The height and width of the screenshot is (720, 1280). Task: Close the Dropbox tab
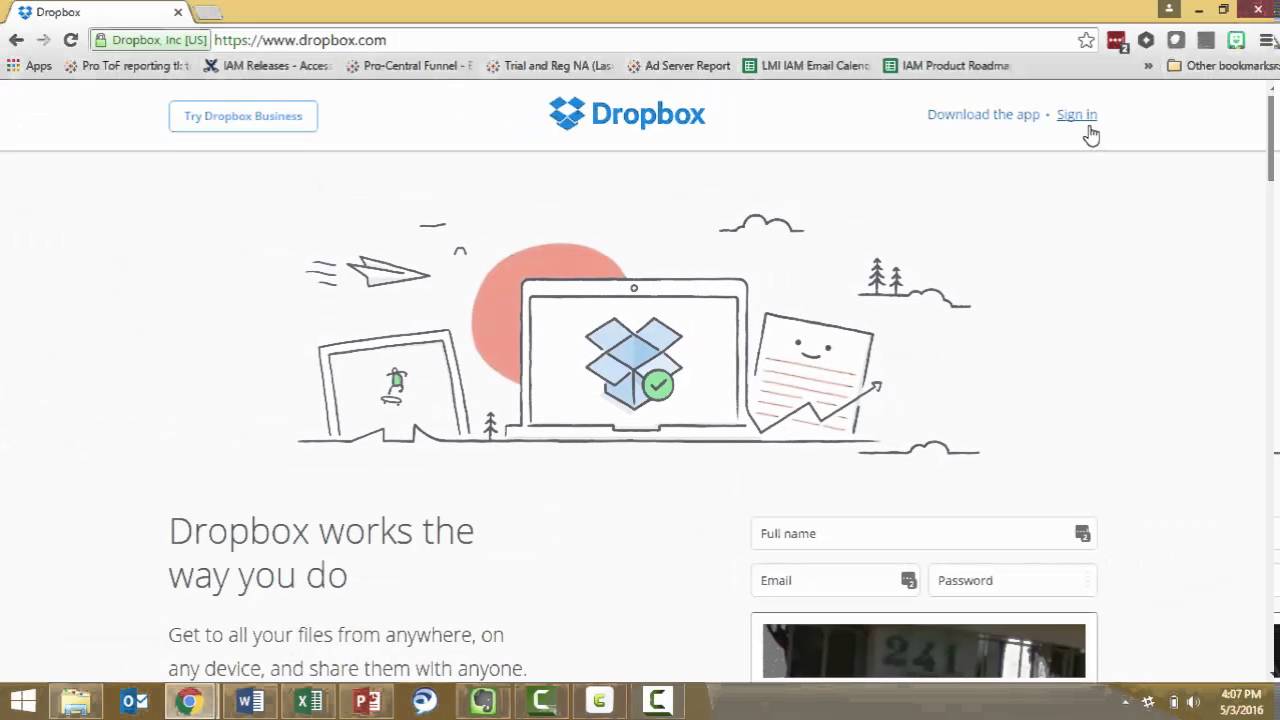(x=178, y=12)
